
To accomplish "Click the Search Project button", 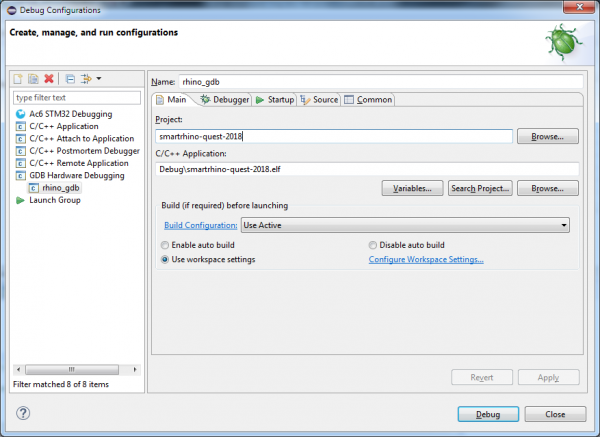I will pyautogui.click(x=480, y=188).
